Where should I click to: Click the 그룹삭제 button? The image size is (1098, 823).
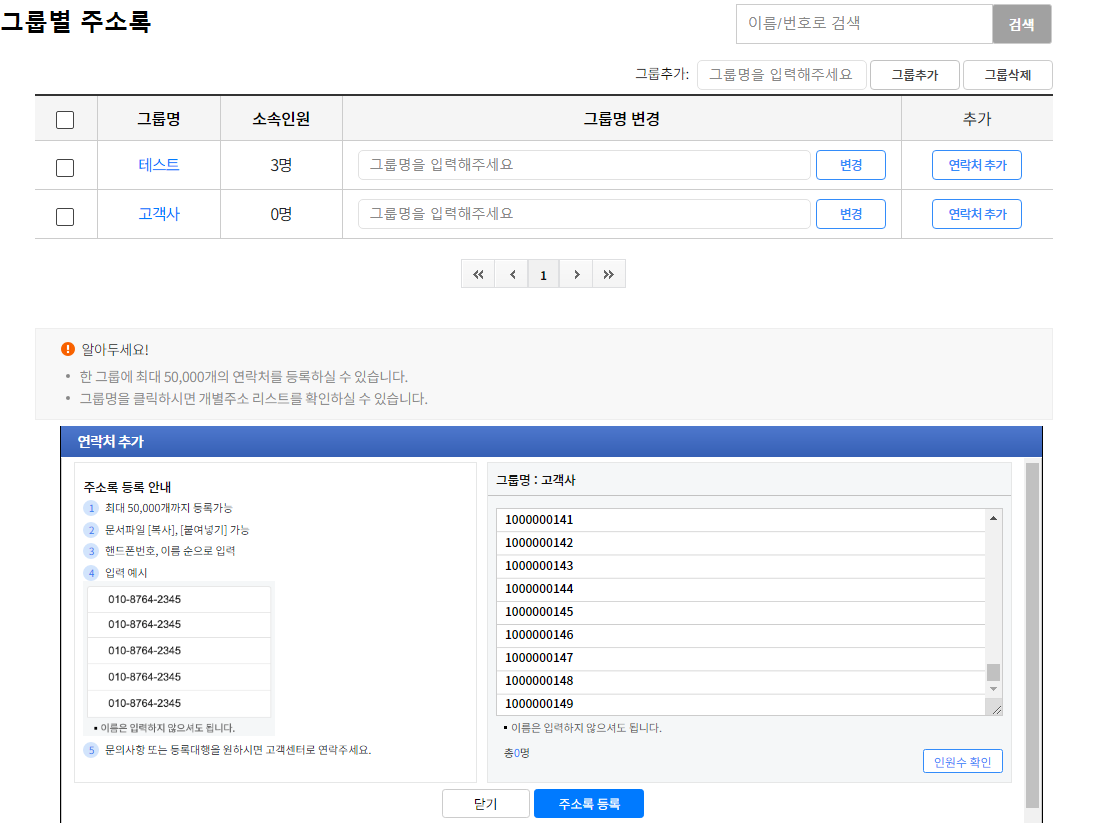click(x=1008, y=75)
